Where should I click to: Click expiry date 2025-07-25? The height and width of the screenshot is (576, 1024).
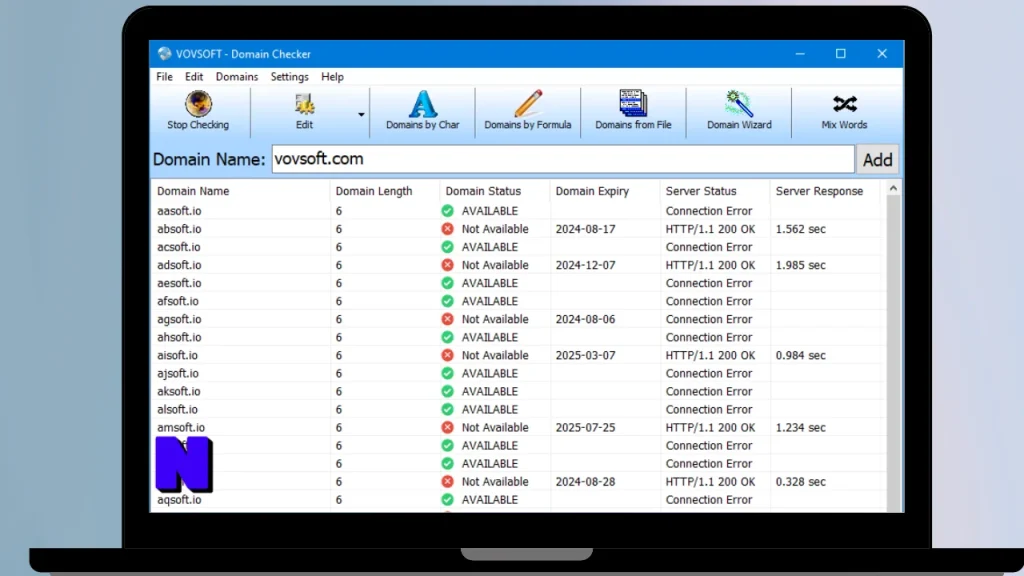coord(585,427)
